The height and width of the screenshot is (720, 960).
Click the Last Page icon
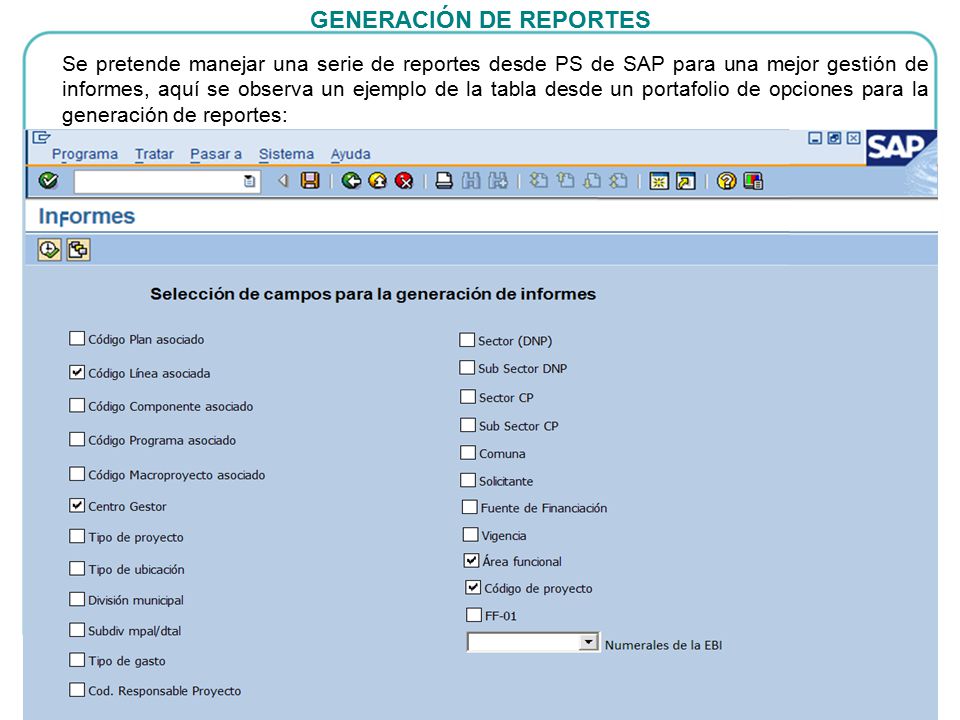click(x=619, y=181)
